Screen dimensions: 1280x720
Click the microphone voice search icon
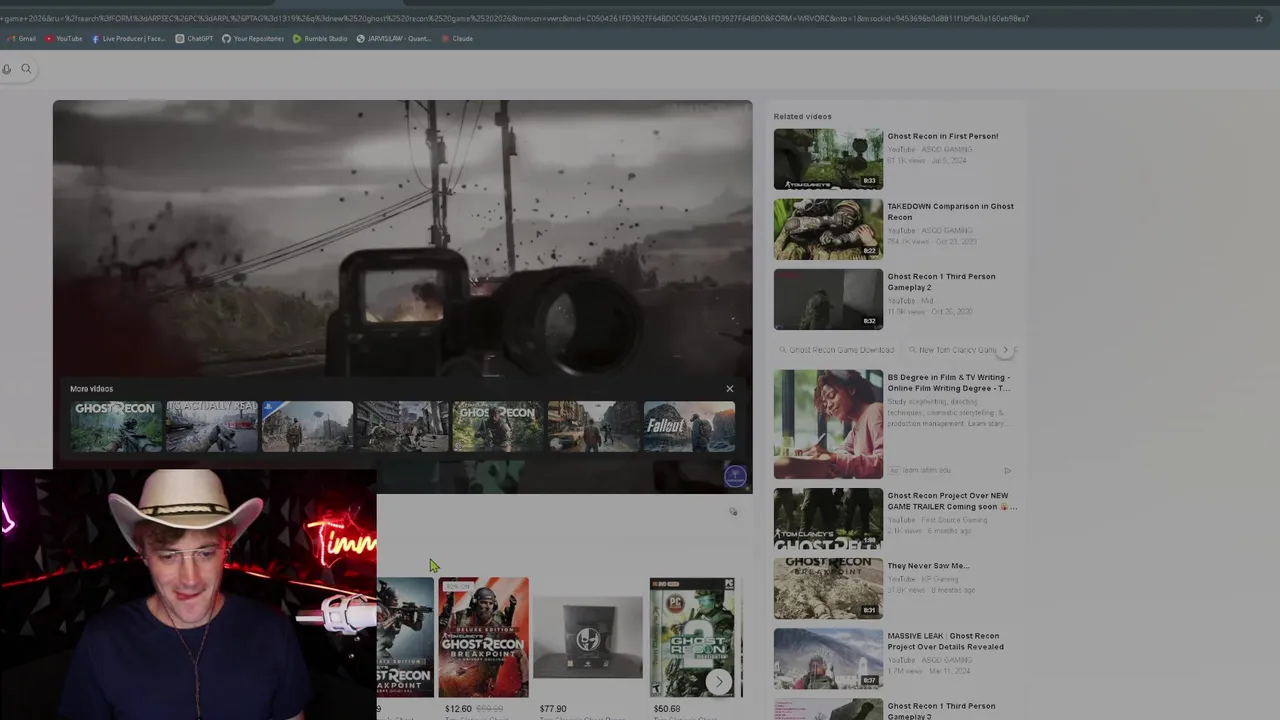(x=7, y=69)
